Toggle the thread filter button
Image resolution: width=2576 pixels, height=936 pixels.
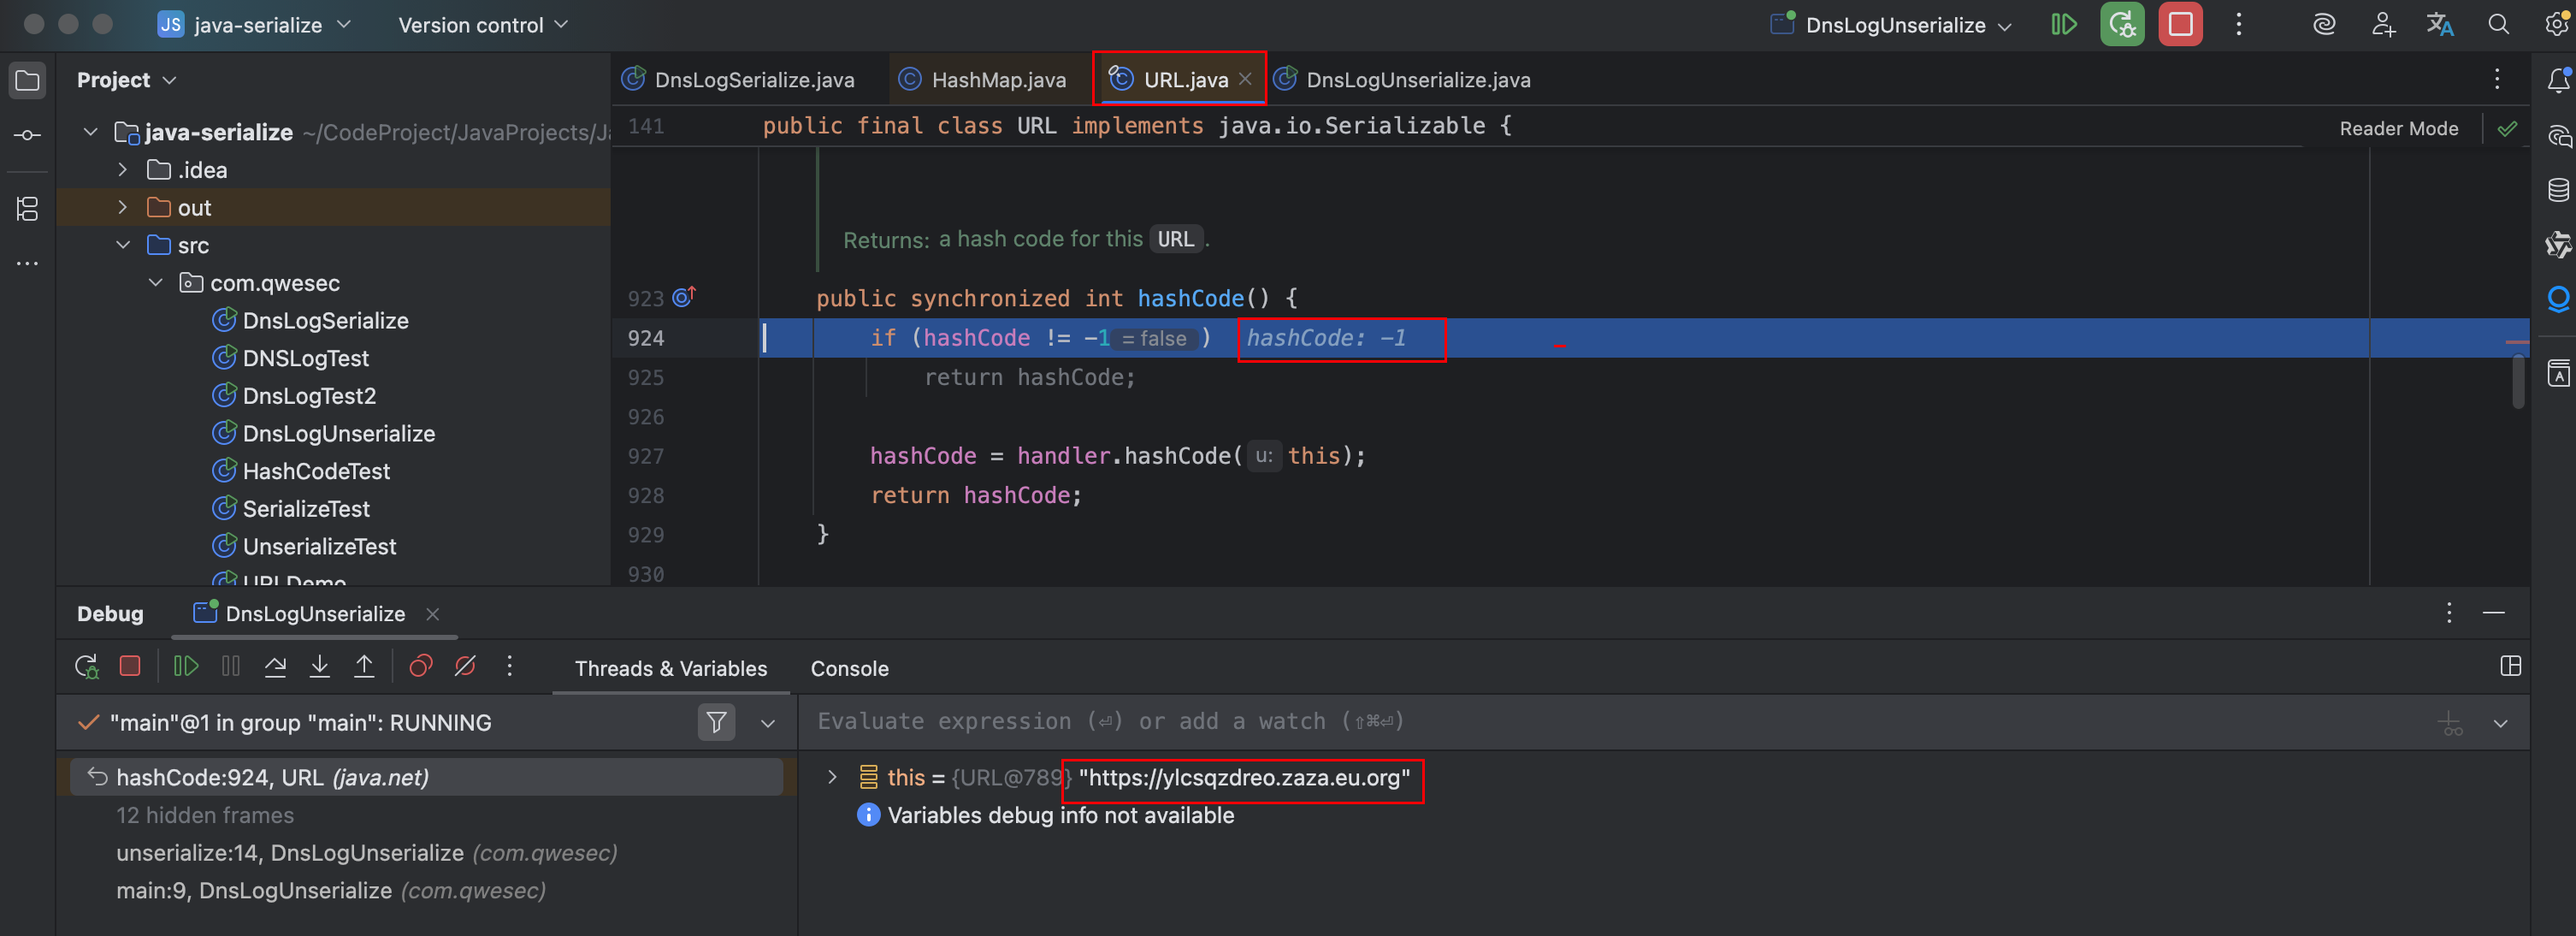coord(716,722)
